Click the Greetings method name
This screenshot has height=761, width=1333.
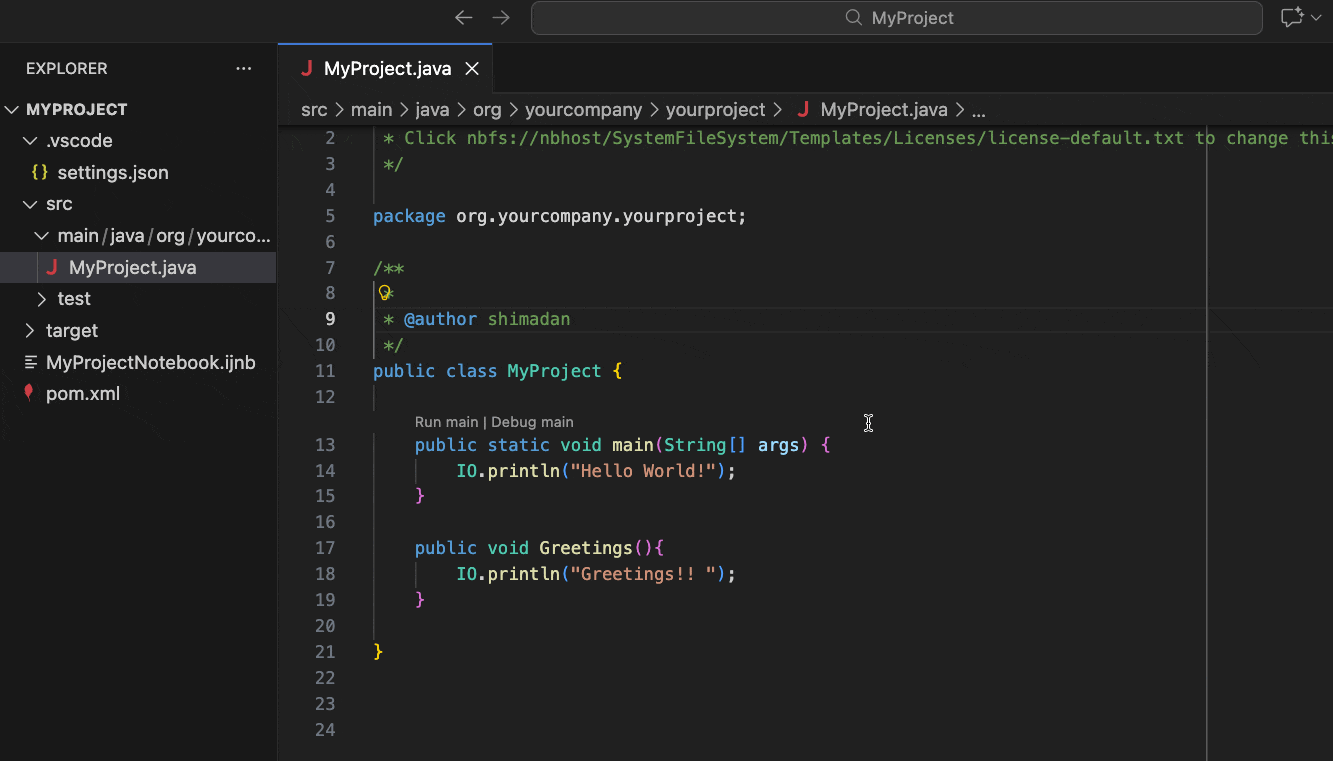585,548
